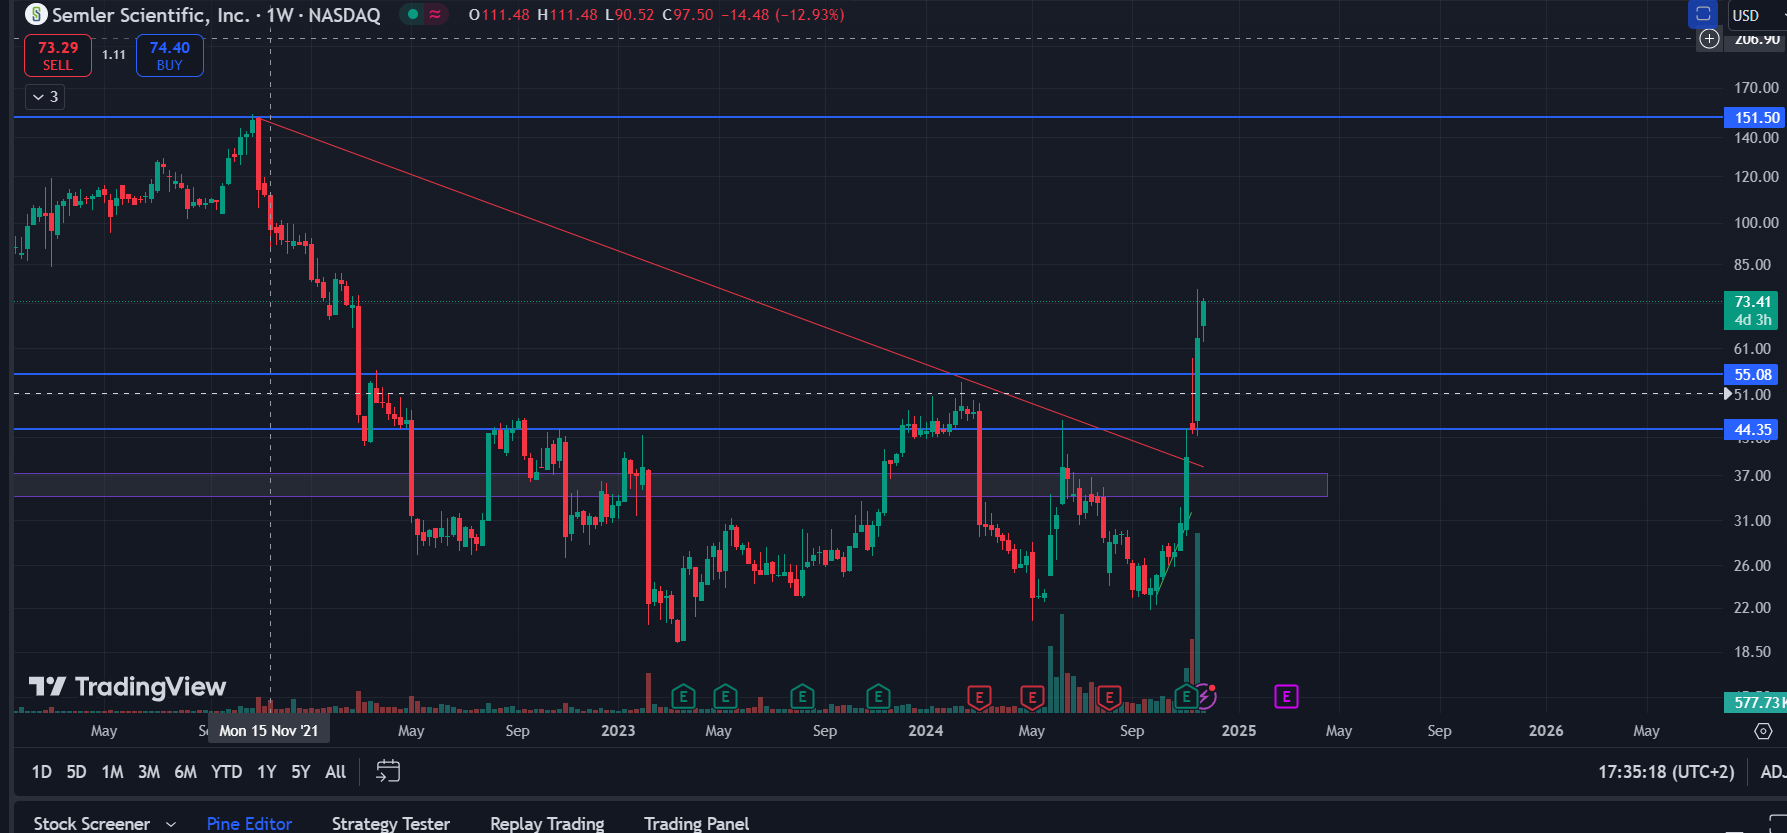Click the 2025 label on the time axis
This screenshot has width=1787, height=833.
coord(1239,731)
